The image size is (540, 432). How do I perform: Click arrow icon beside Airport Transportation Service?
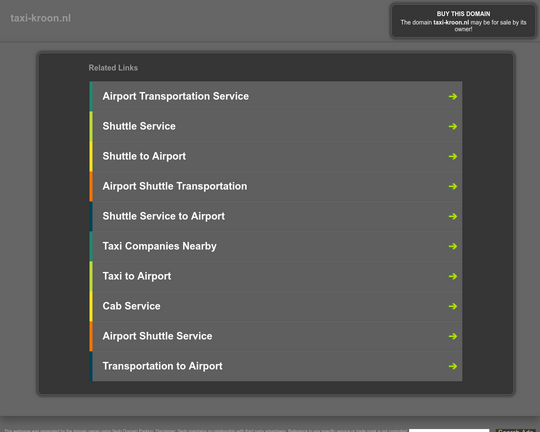453,96
